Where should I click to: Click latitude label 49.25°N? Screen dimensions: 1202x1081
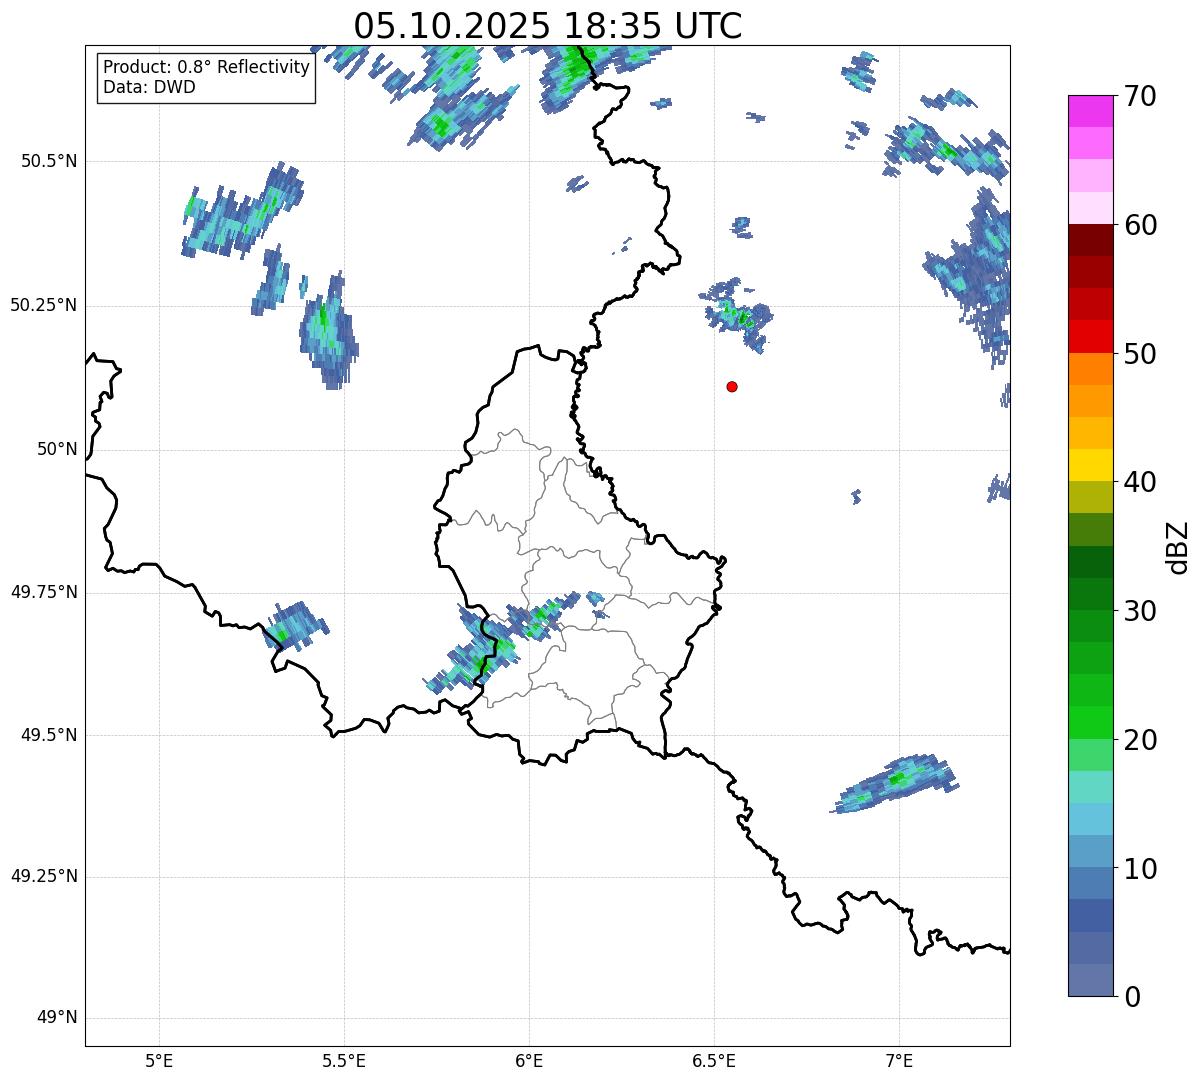pos(43,877)
